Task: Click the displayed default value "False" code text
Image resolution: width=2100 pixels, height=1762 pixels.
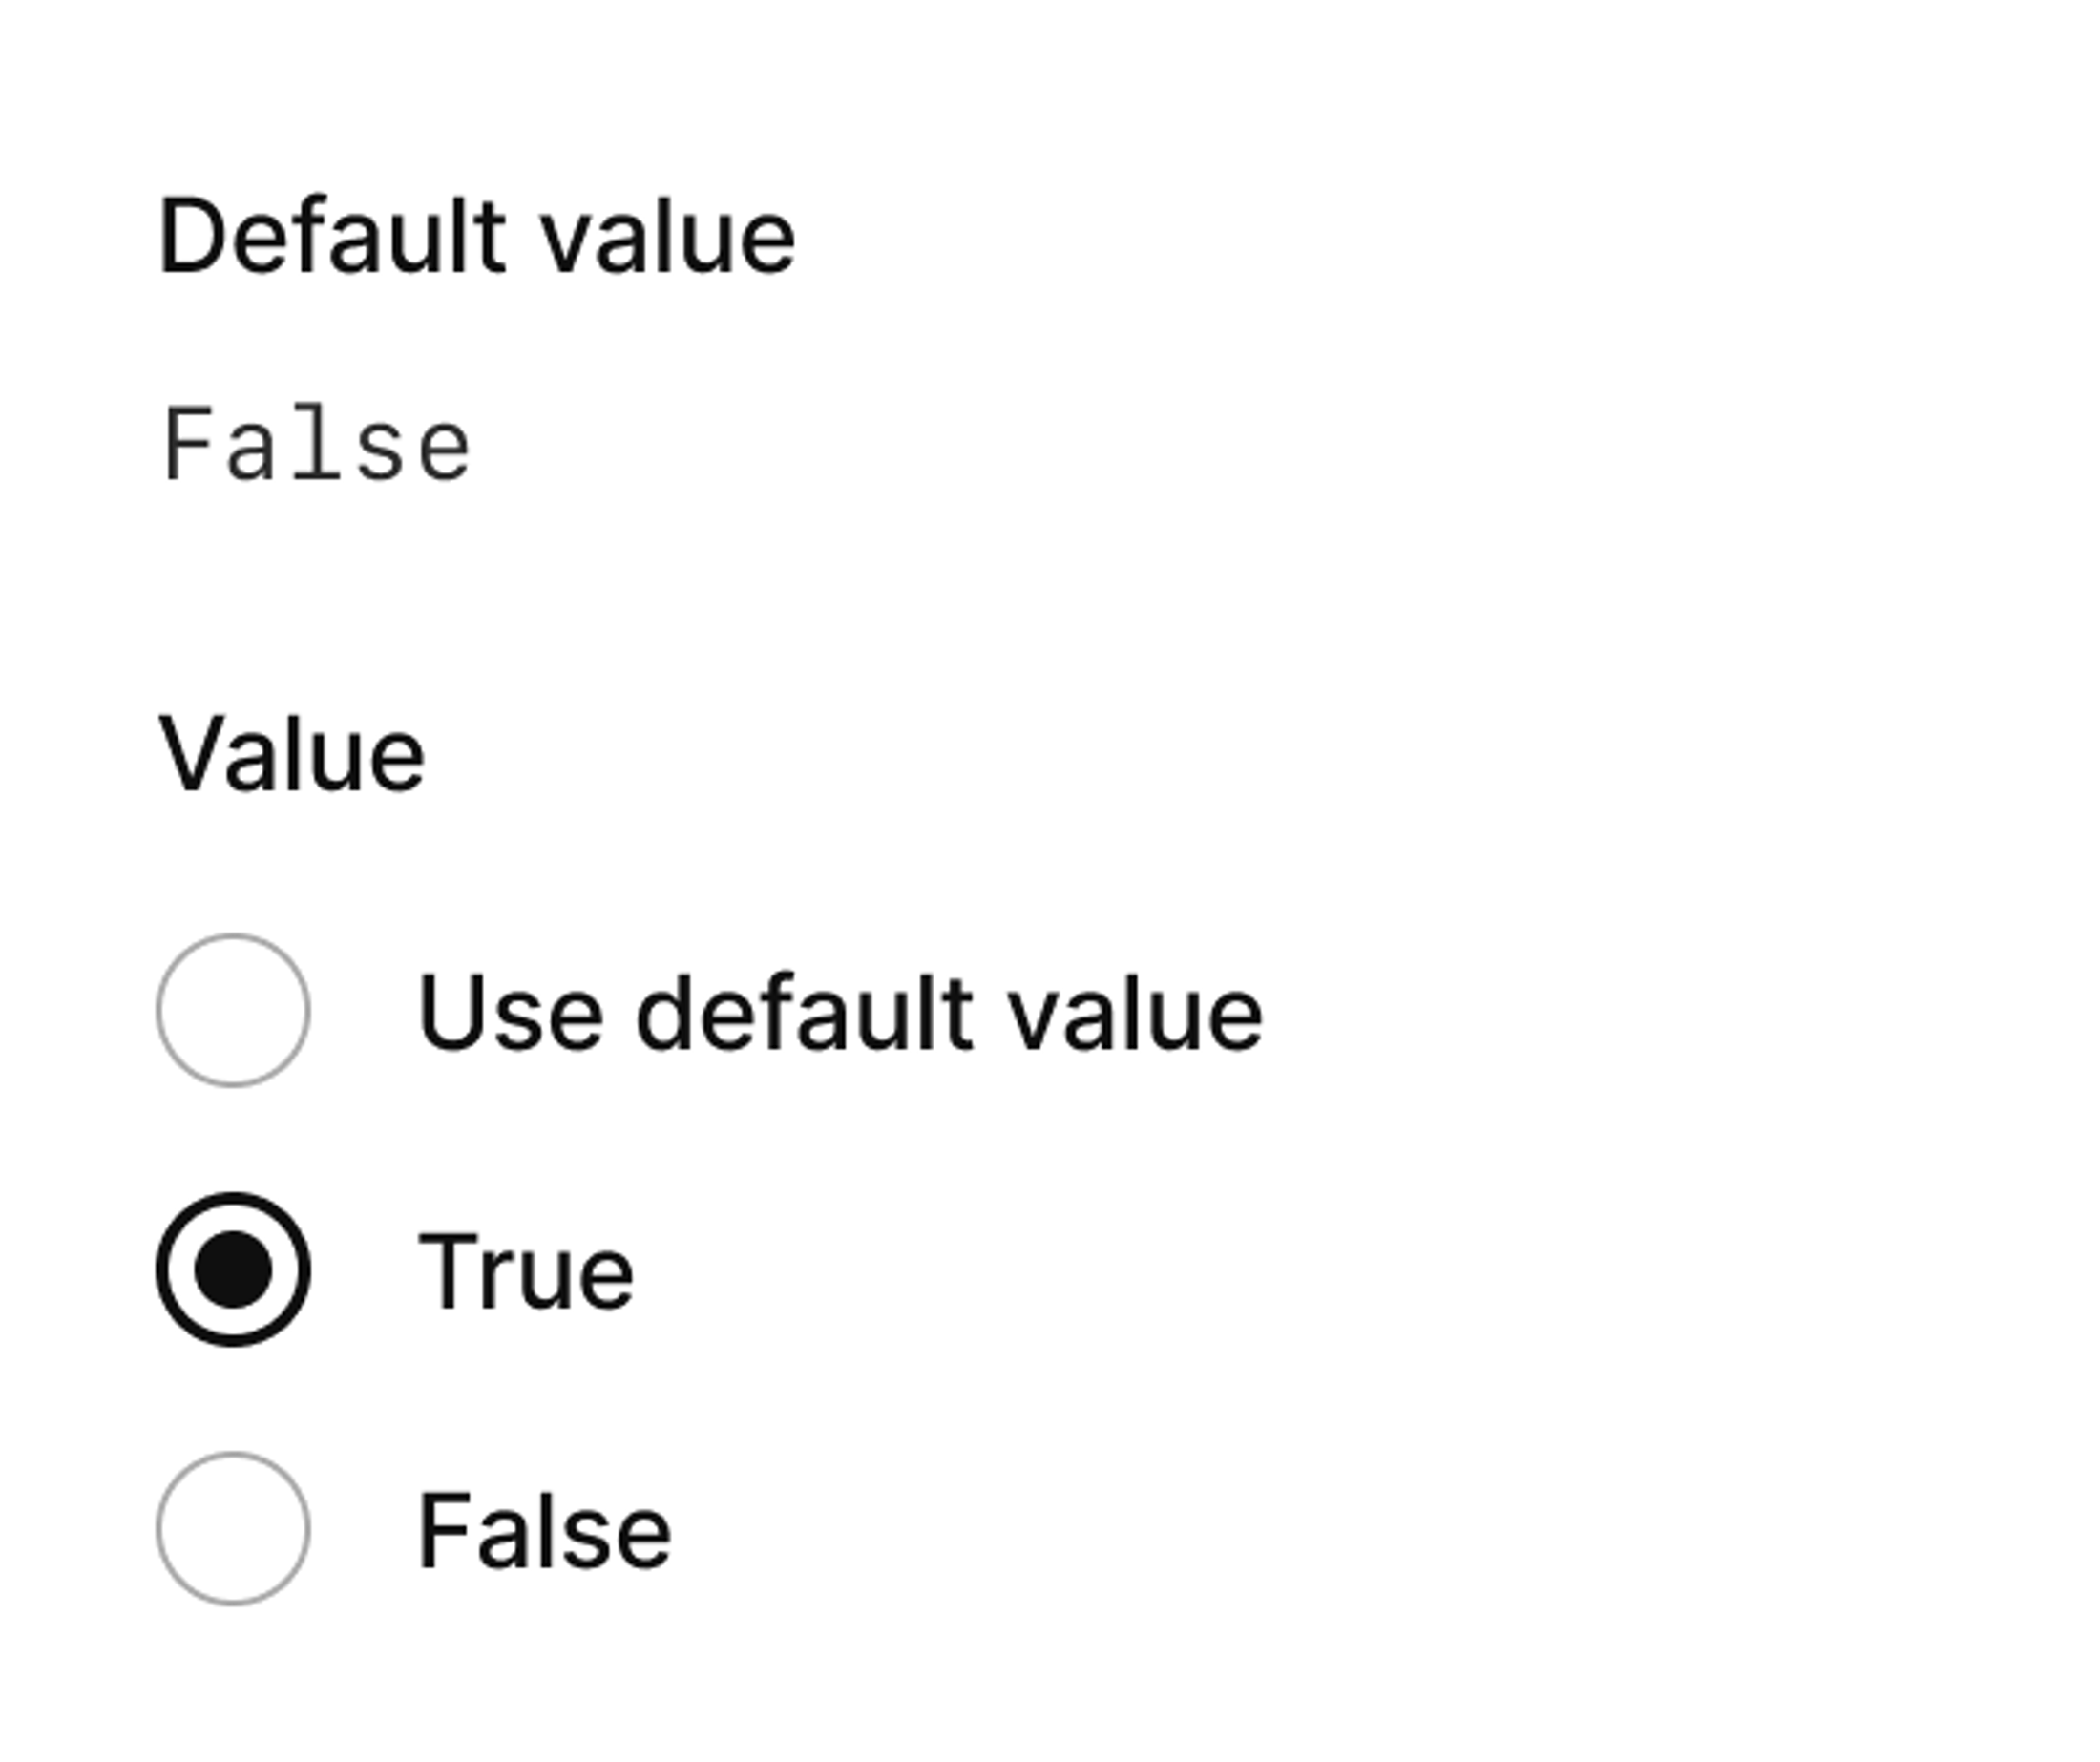Action: pyautogui.click(x=316, y=445)
